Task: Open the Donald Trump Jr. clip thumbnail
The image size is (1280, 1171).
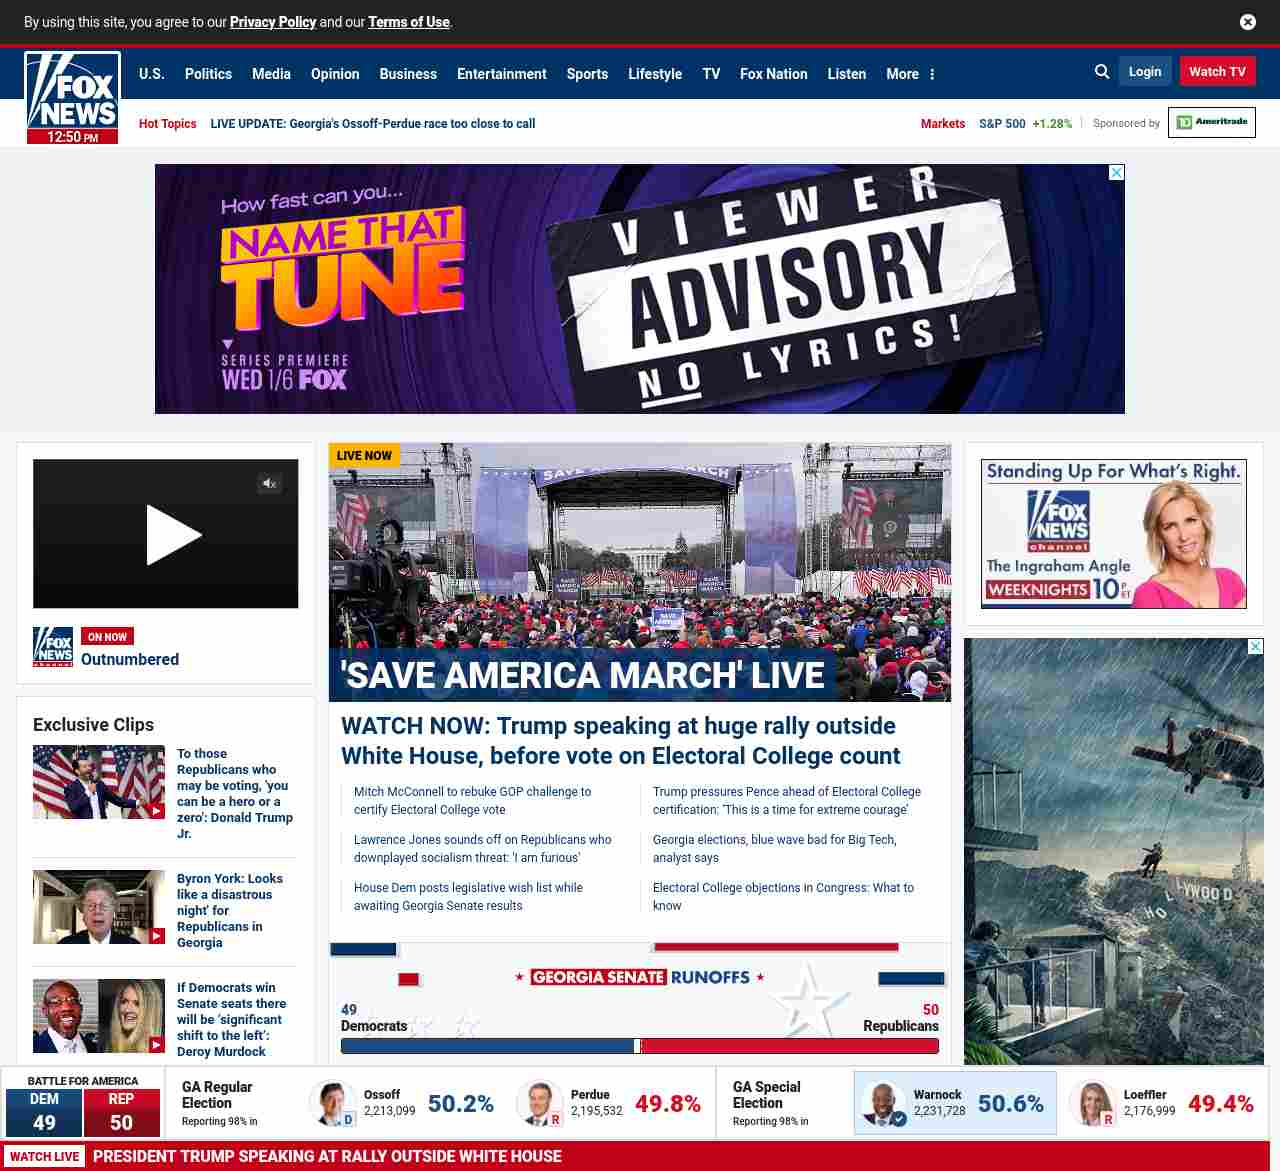Action: [98, 782]
